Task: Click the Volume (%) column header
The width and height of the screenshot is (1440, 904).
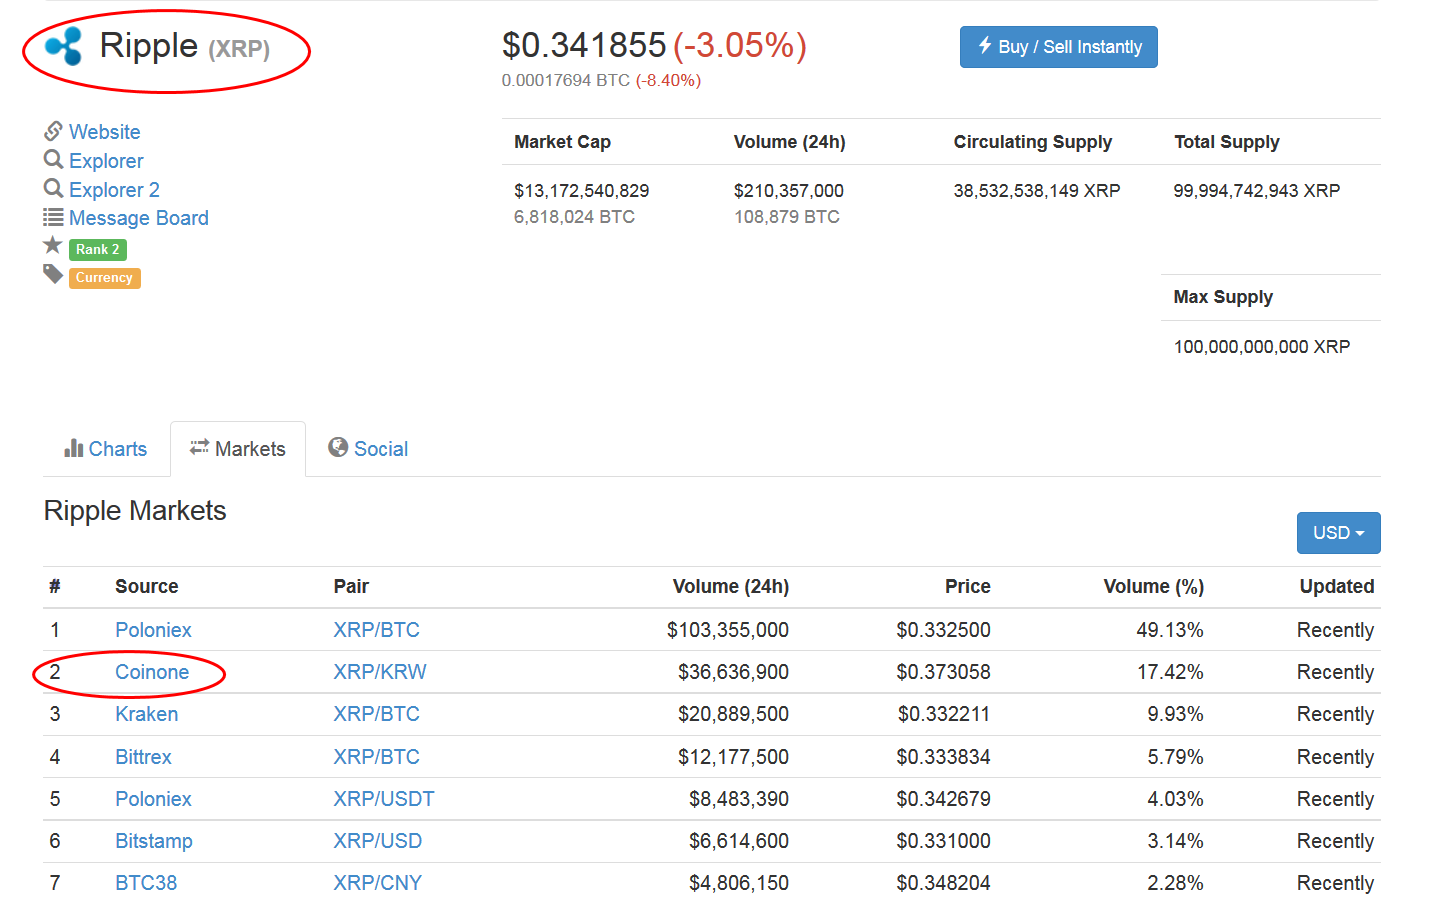Action: (x=1154, y=586)
